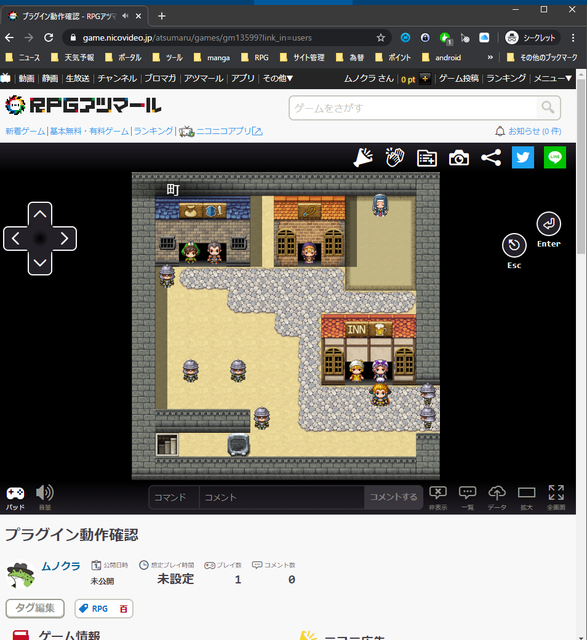Image resolution: width=587 pixels, height=640 pixels.
Task: Mute the tab via the speaker icon
Action: tap(125, 16)
